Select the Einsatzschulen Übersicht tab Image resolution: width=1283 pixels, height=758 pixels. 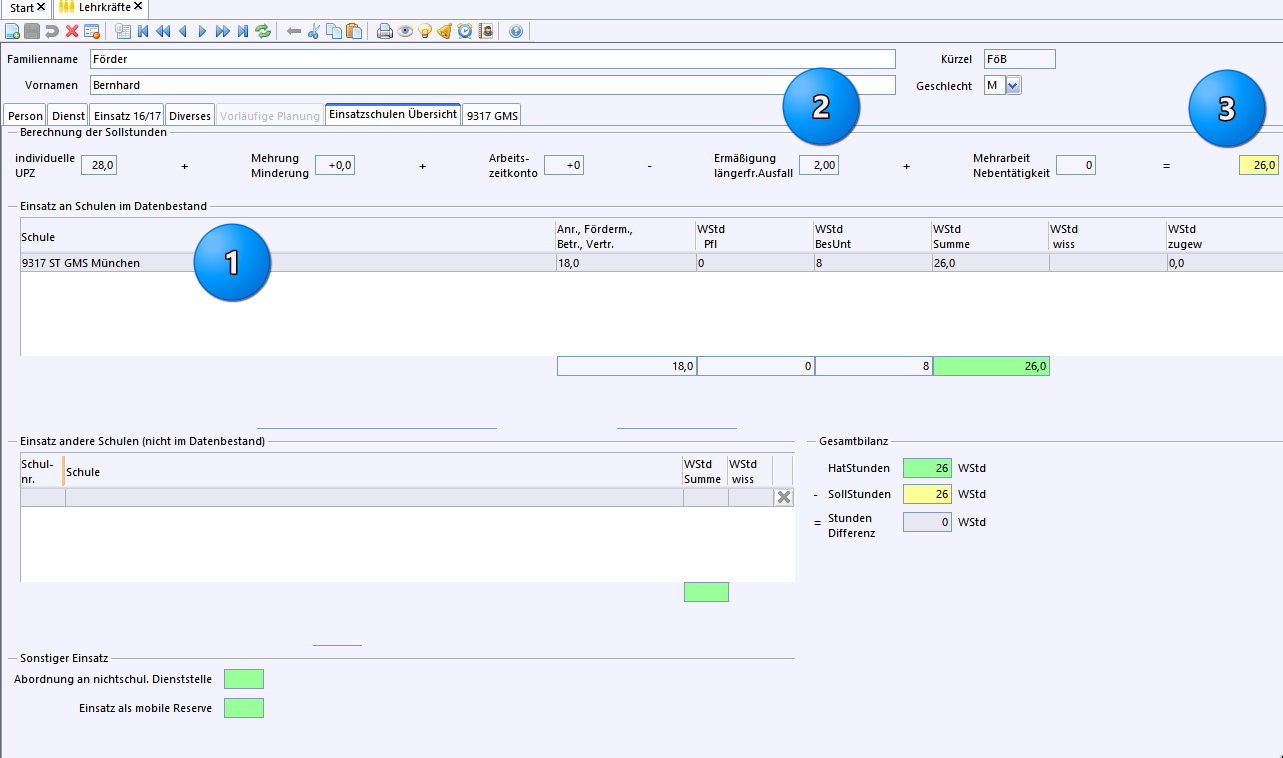click(x=392, y=114)
